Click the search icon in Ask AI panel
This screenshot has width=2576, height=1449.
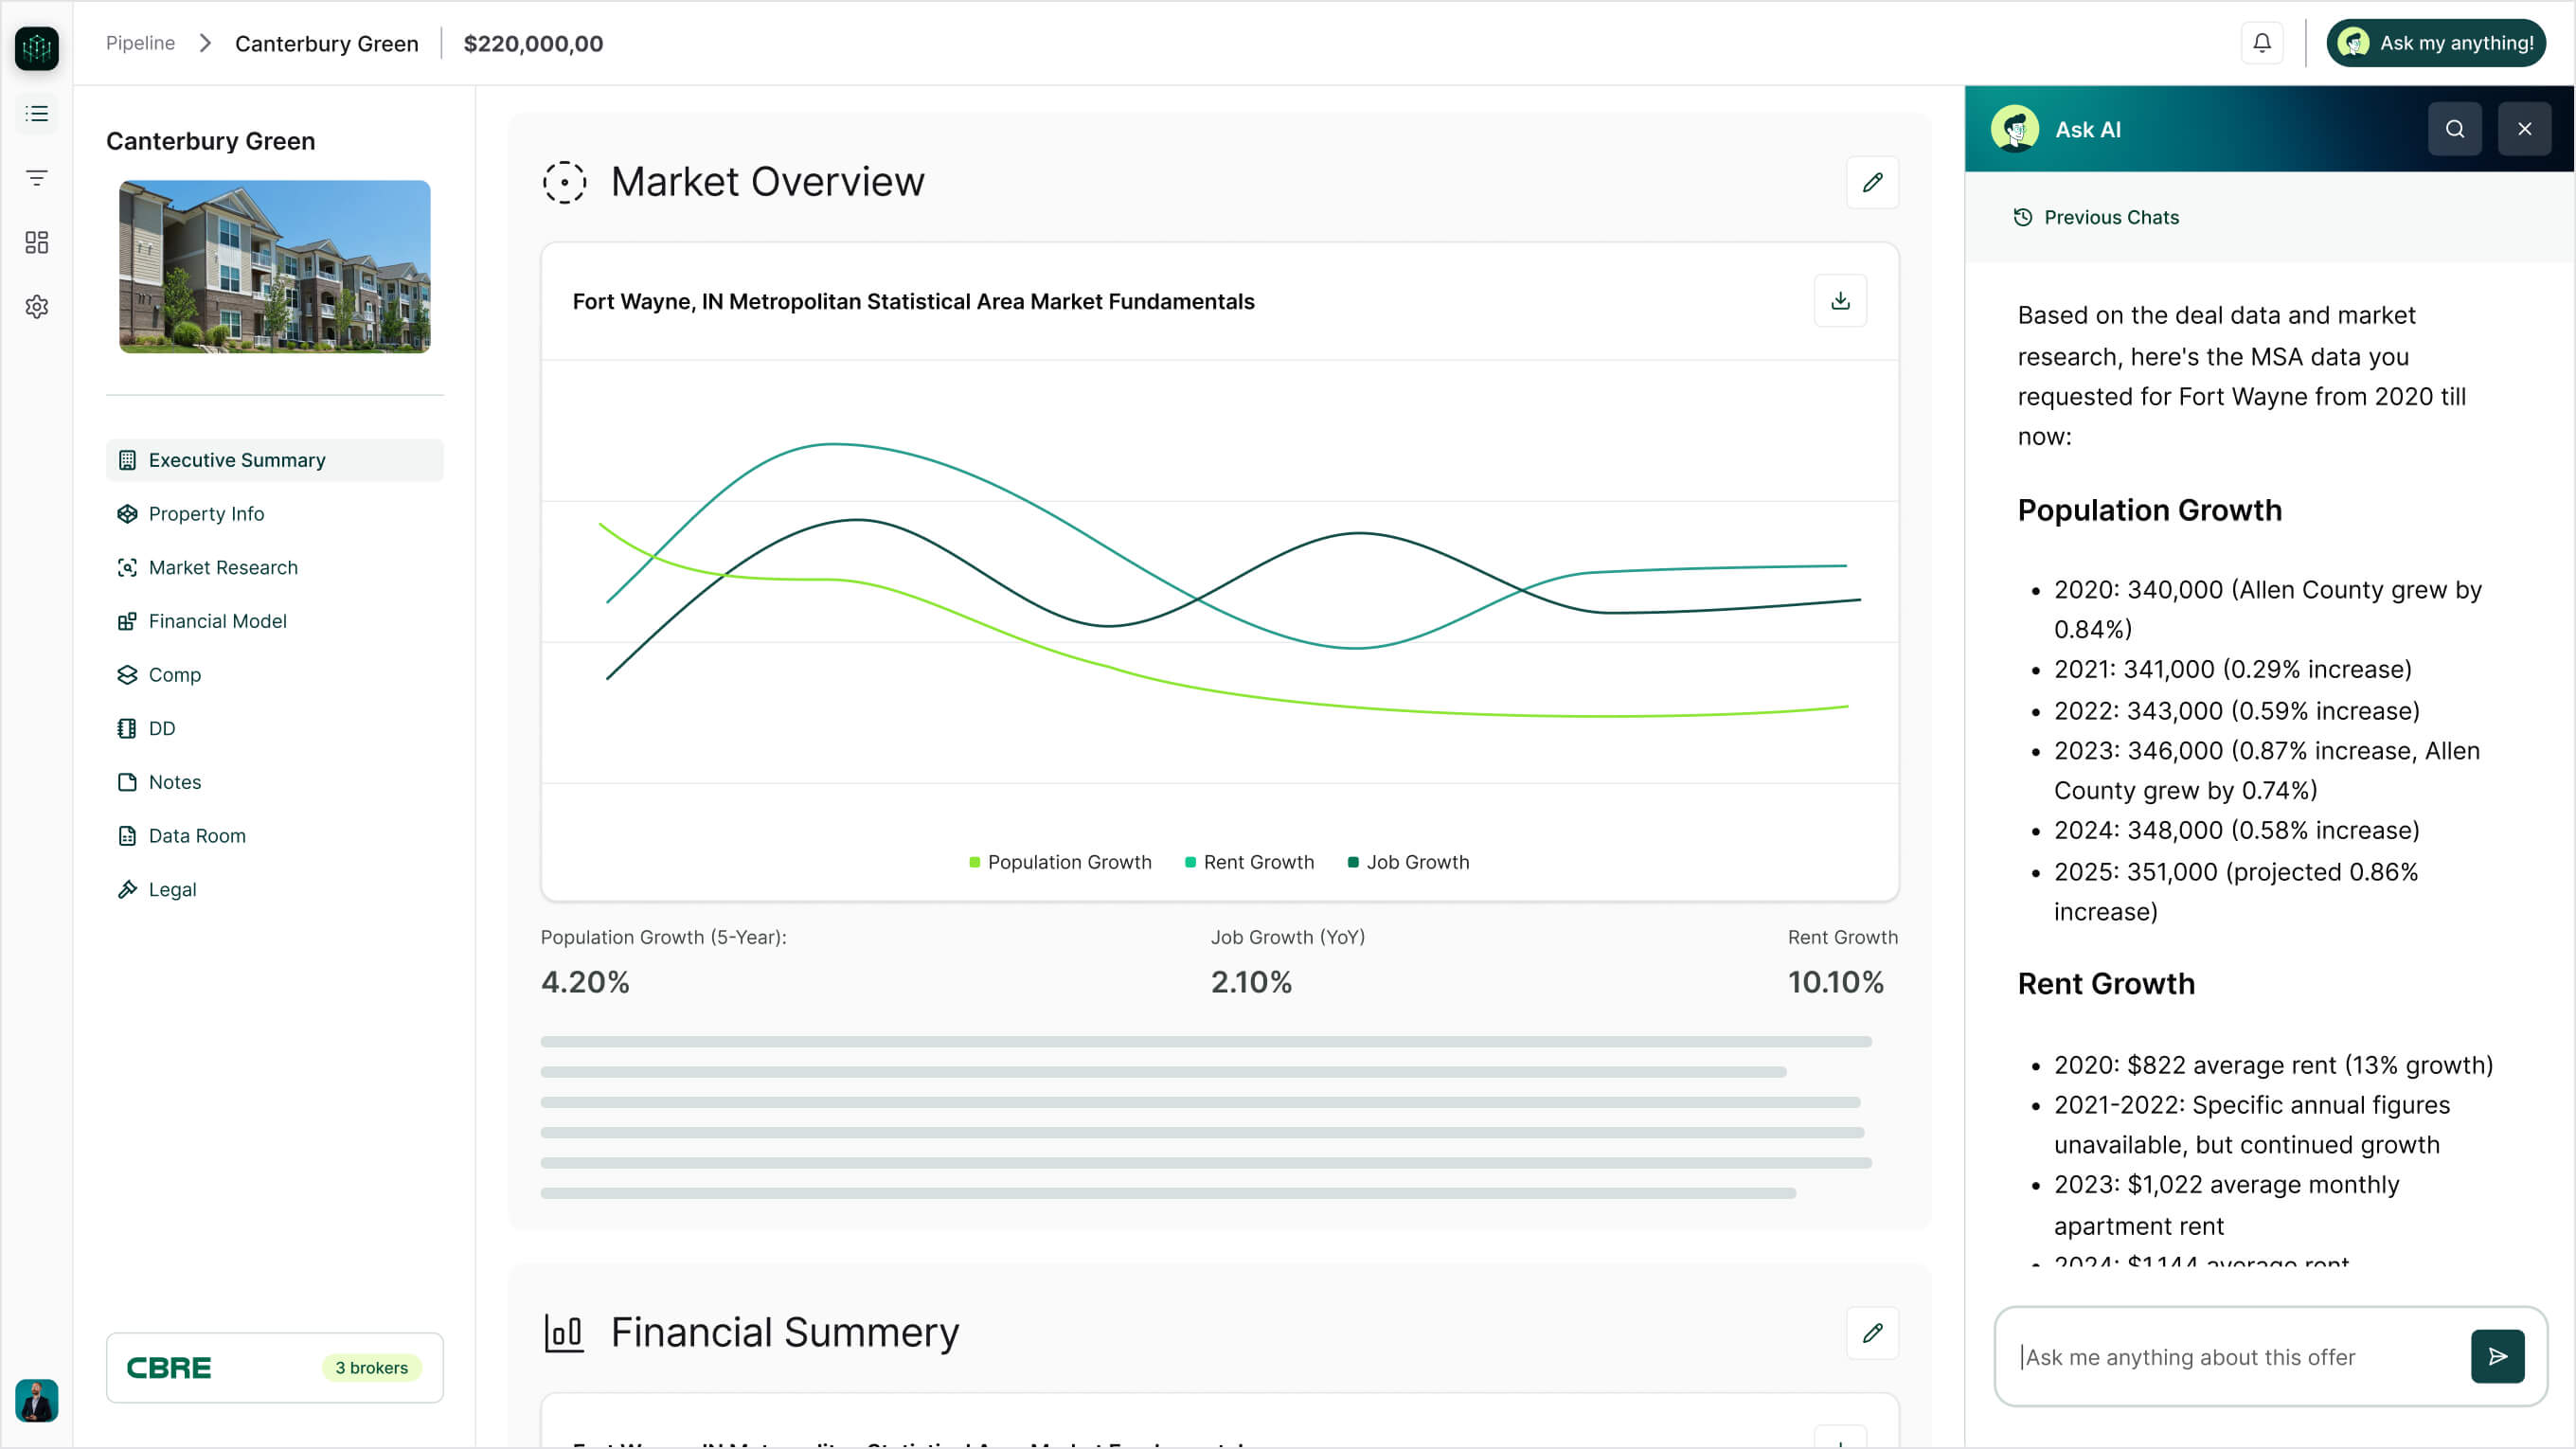click(2454, 129)
